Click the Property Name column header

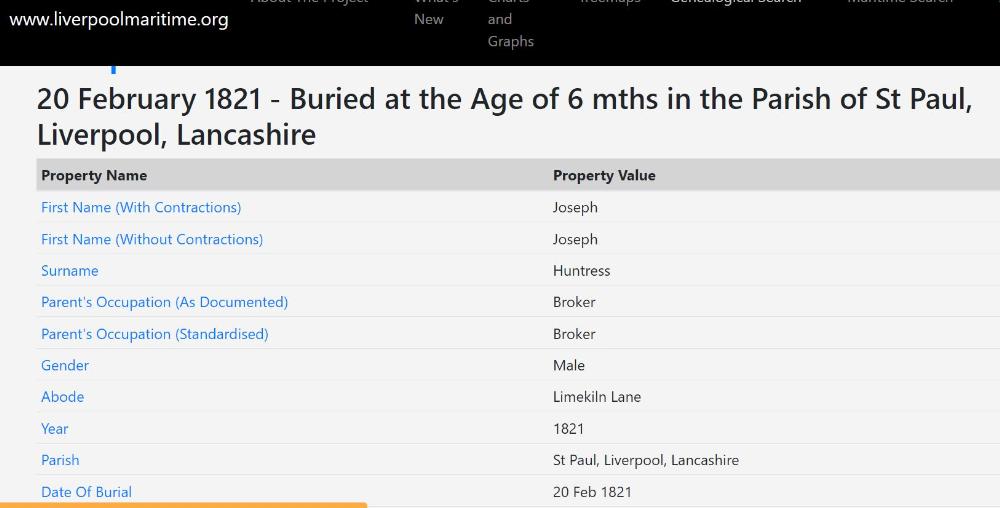coord(94,175)
